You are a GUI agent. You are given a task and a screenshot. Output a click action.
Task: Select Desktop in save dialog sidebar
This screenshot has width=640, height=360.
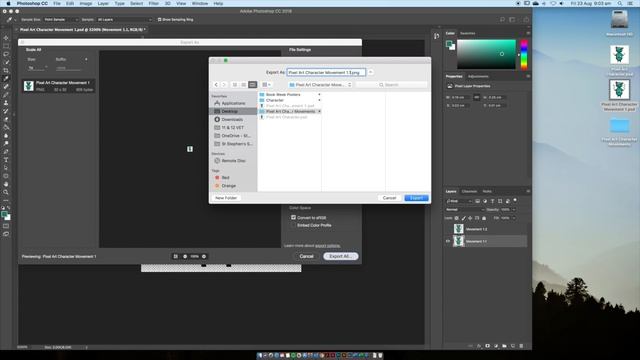point(233,111)
